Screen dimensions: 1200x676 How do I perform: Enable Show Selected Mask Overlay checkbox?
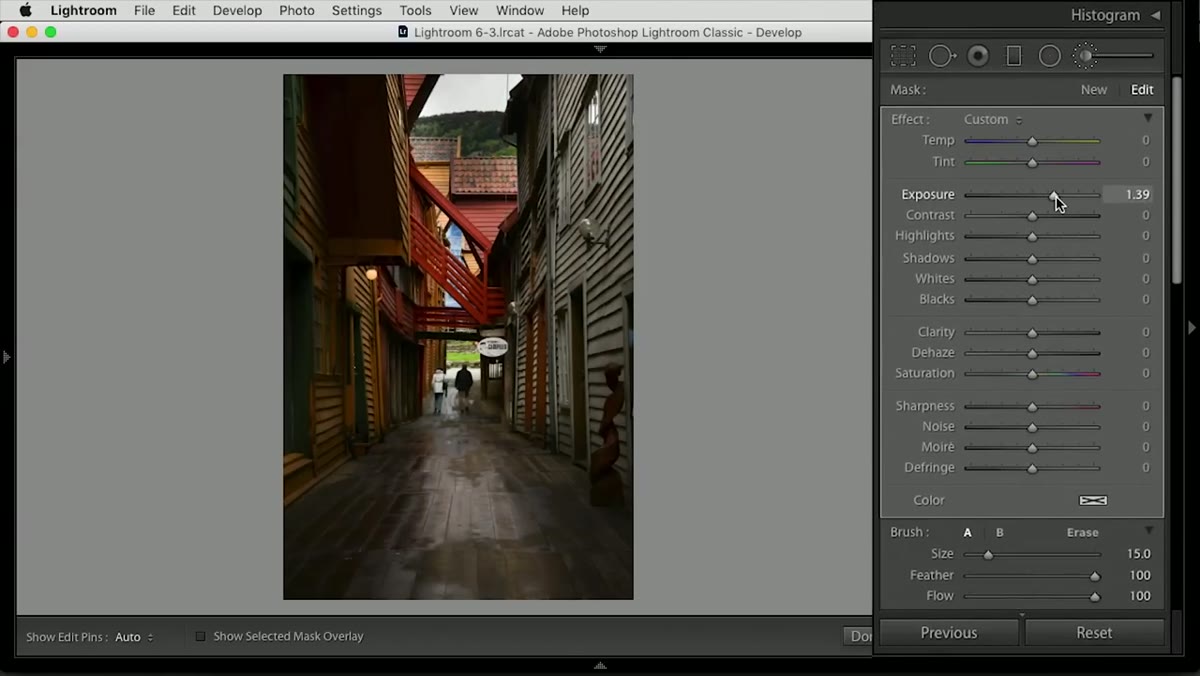click(x=200, y=636)
